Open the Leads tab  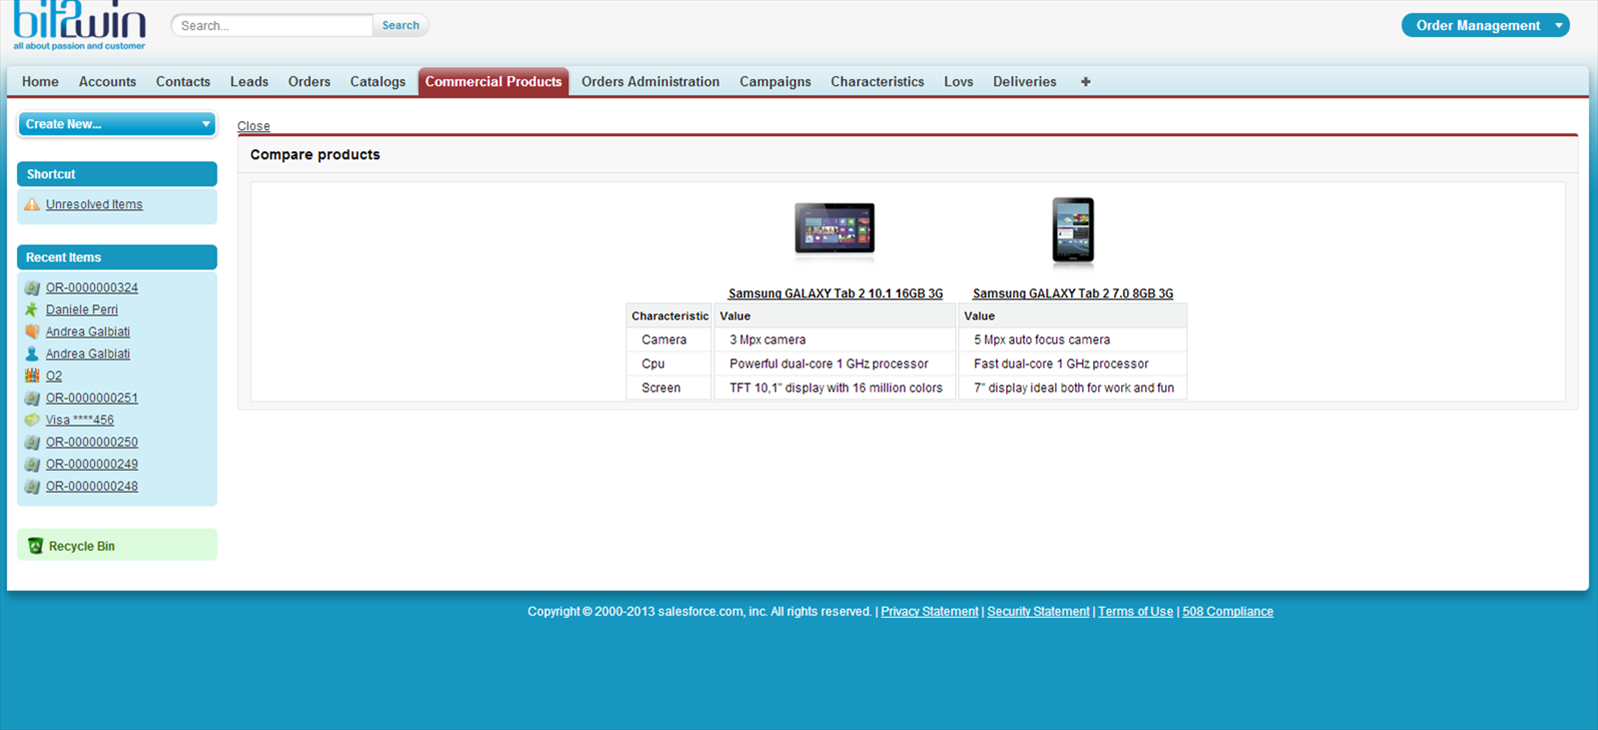pyautogui.click(x=249, y=82)
